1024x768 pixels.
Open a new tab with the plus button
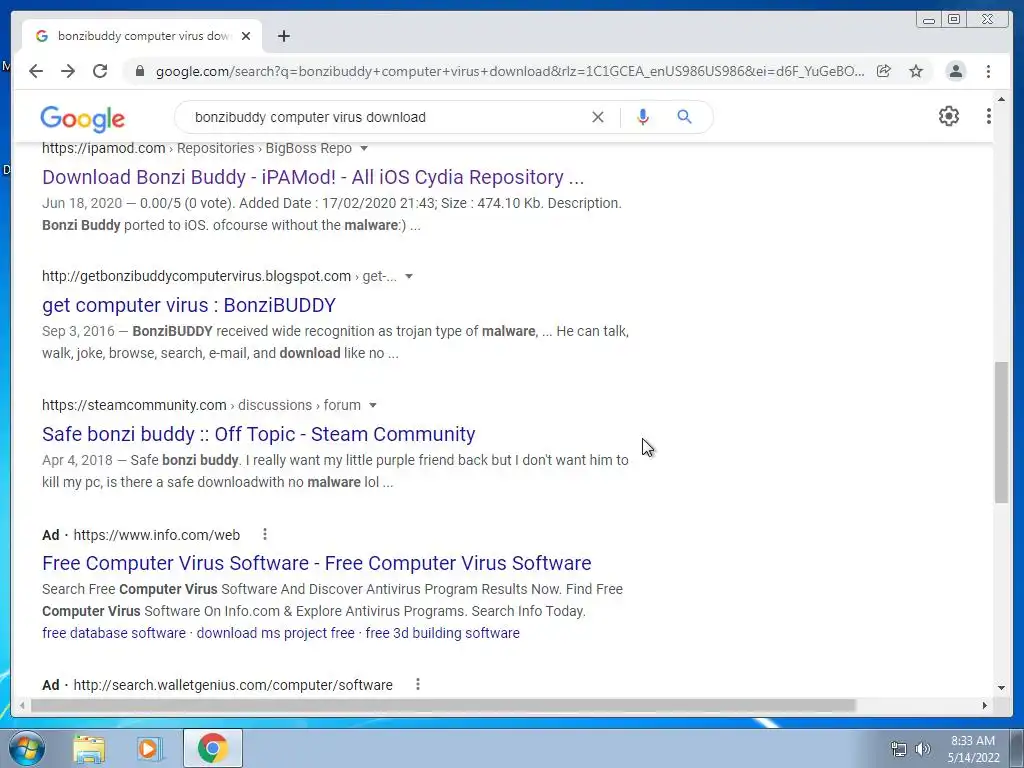pyautogui.click(x=283, y=36)
